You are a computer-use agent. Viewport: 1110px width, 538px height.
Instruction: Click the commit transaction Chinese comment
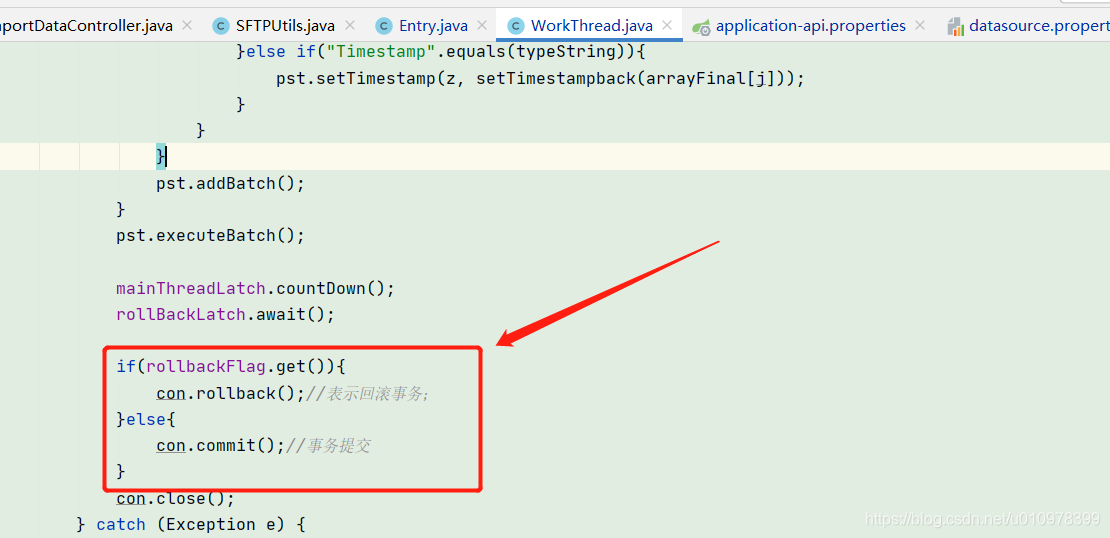coord(328,446)
